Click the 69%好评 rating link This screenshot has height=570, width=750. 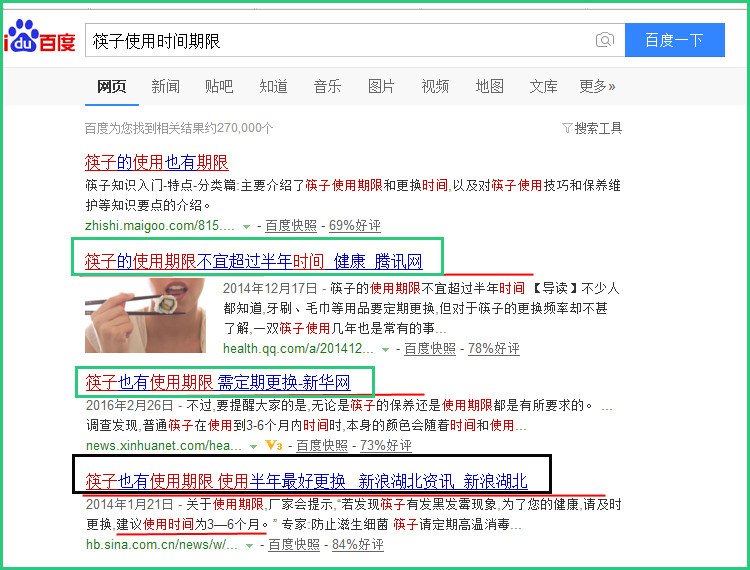coord(355,226)
